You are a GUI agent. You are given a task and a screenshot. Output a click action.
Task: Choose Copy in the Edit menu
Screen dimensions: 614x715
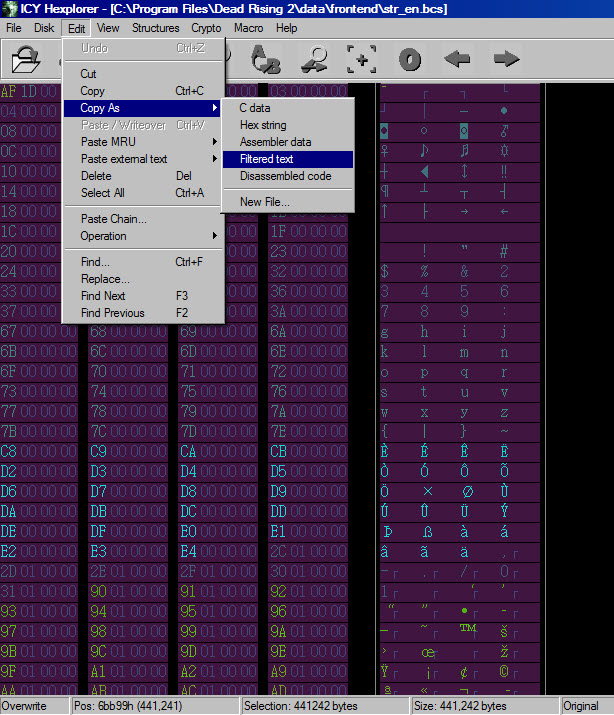tap(143, 91)
